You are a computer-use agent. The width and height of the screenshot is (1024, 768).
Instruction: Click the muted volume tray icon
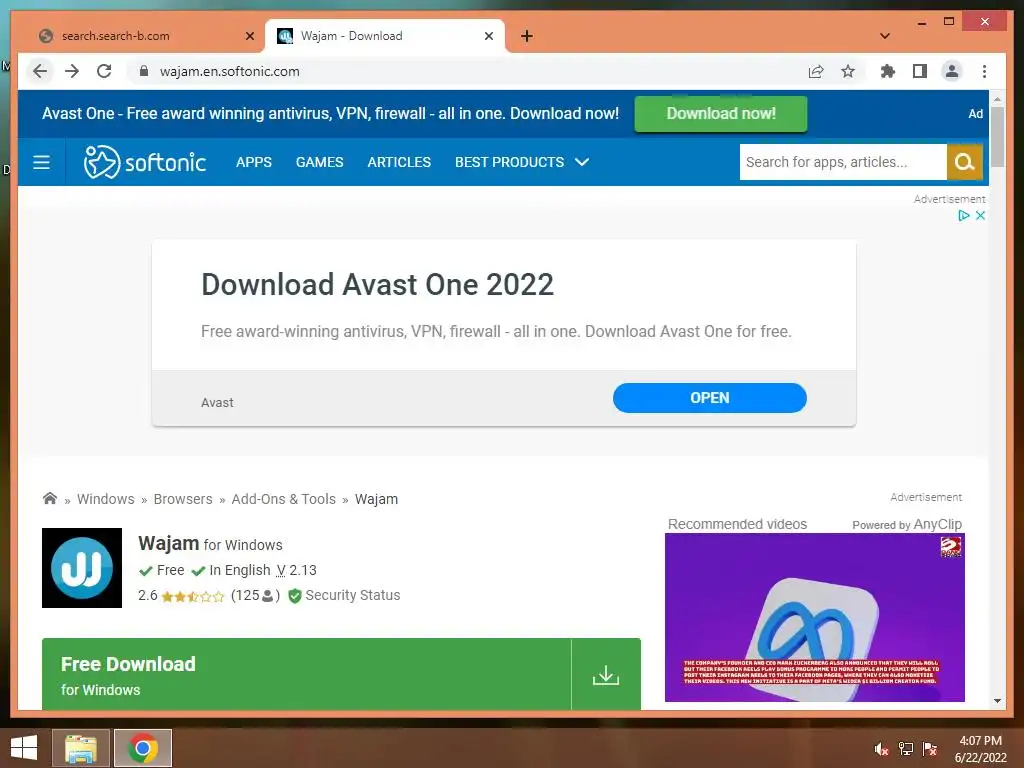click(881, 749)
